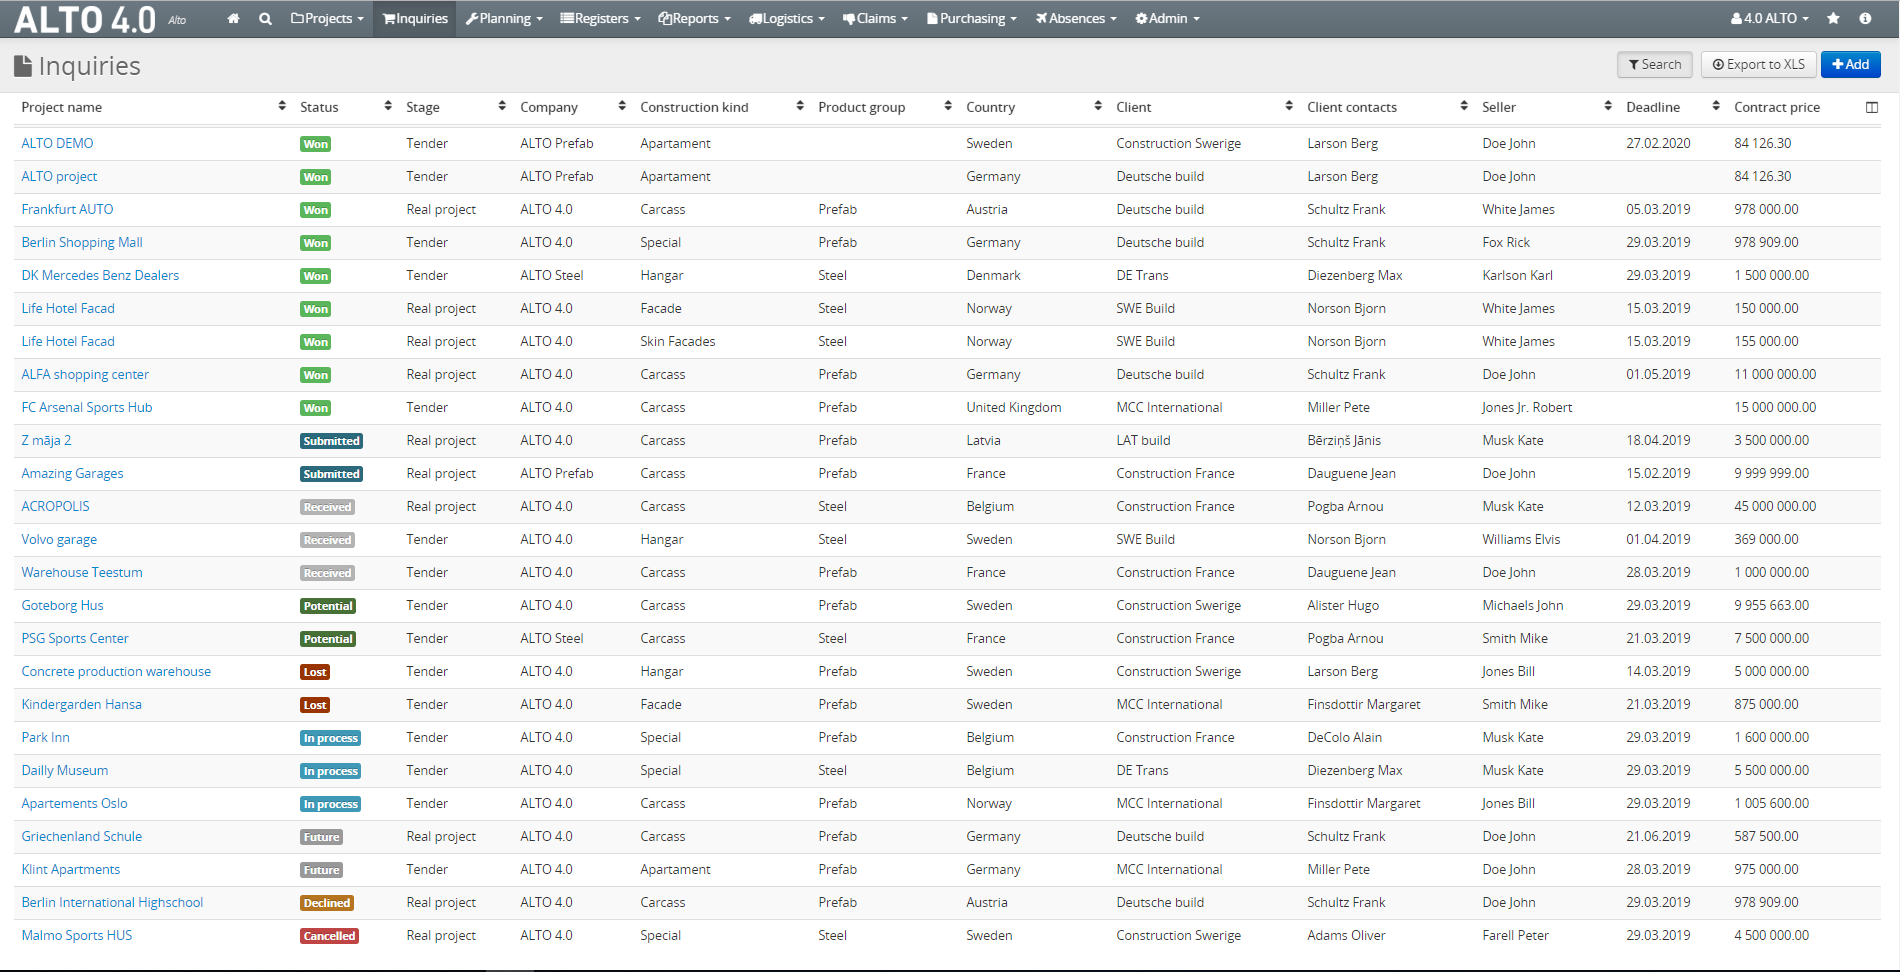Open the Planning dropdown menu
The width and height of the screenshot is (1900, 972).
504,19
